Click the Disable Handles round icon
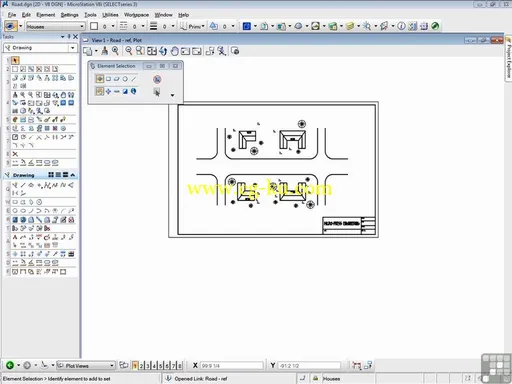This screenshot has width=512, height=384. coord(157,79)
